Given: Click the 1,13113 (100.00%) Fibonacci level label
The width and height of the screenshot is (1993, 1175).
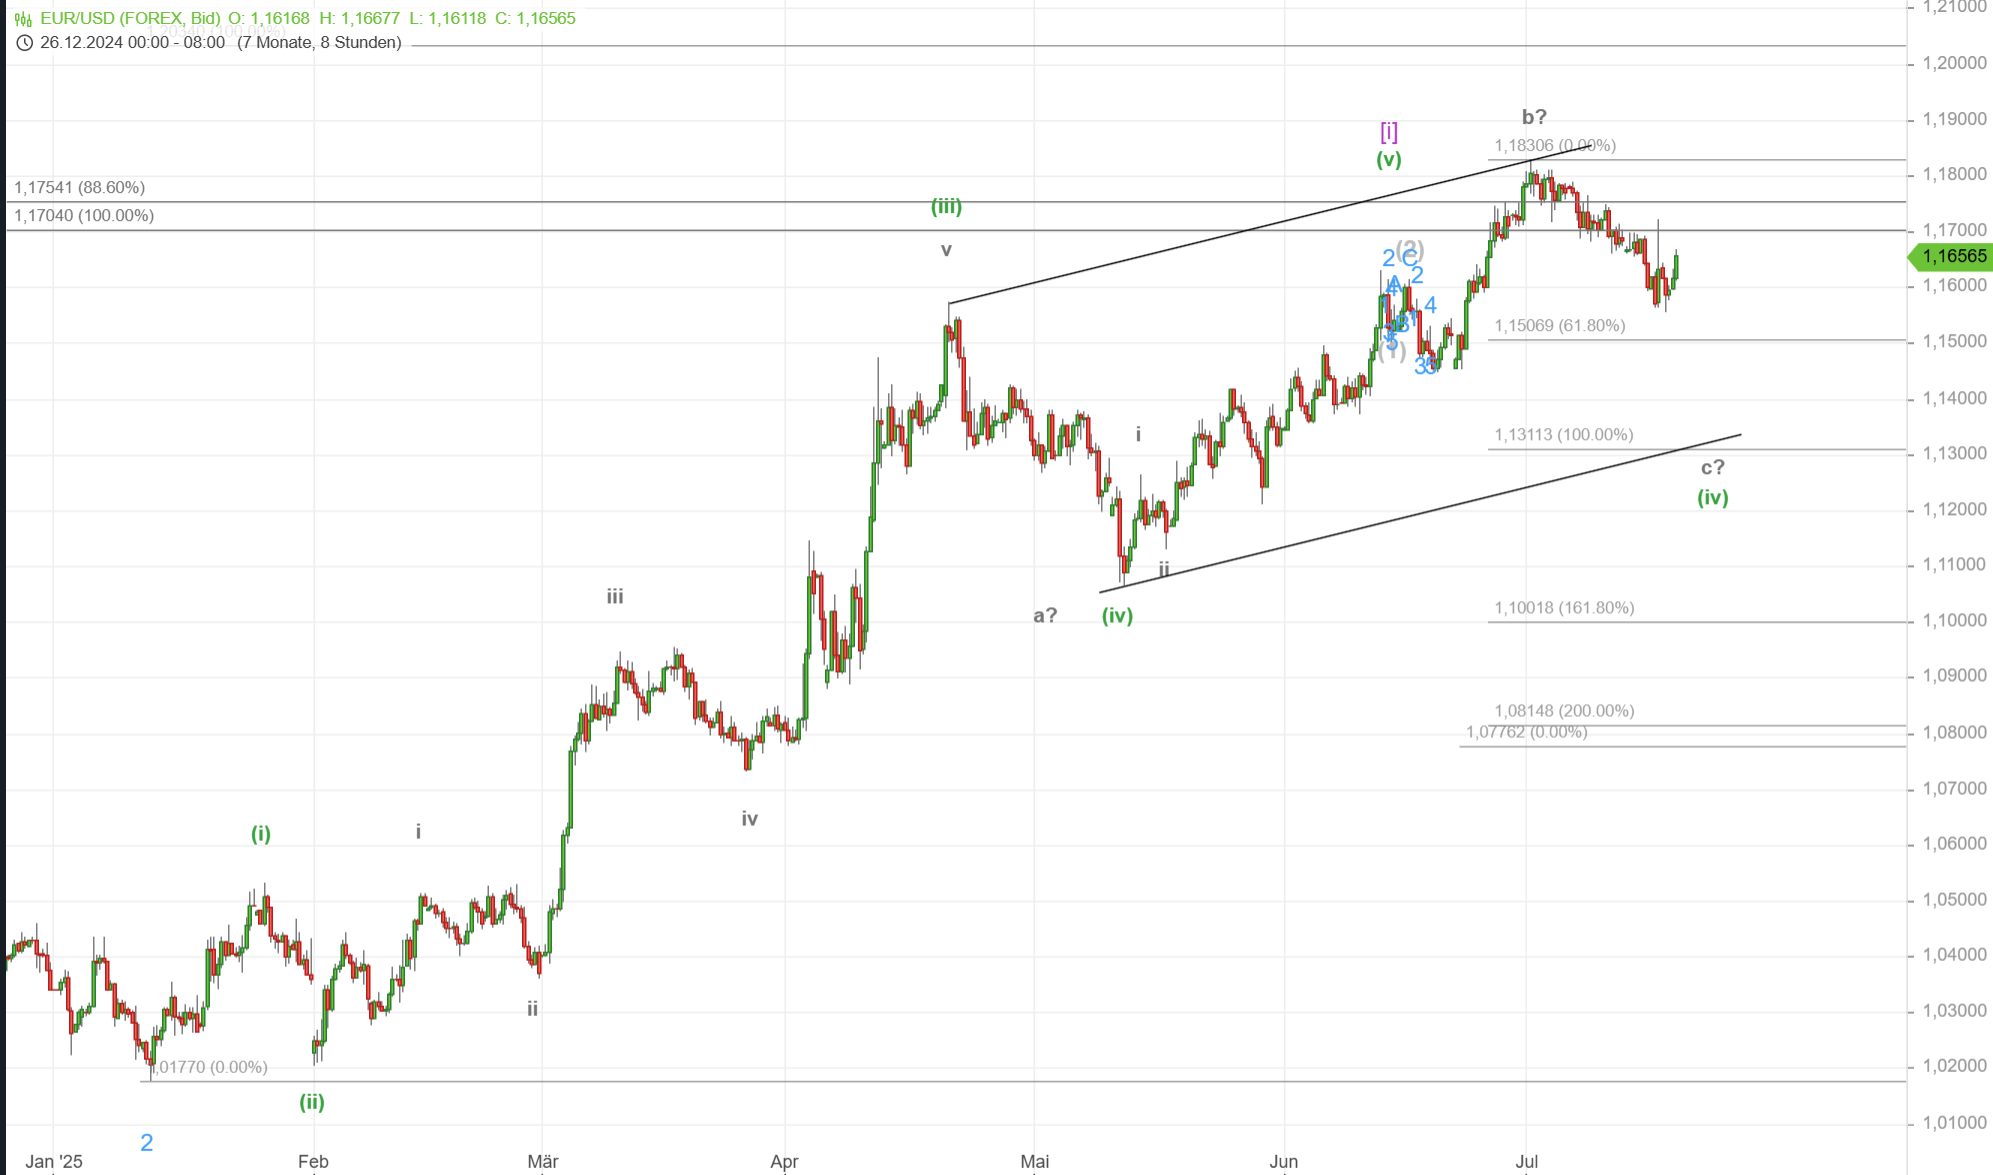Looking at the screenshot, I should [x=1563, y=434].
